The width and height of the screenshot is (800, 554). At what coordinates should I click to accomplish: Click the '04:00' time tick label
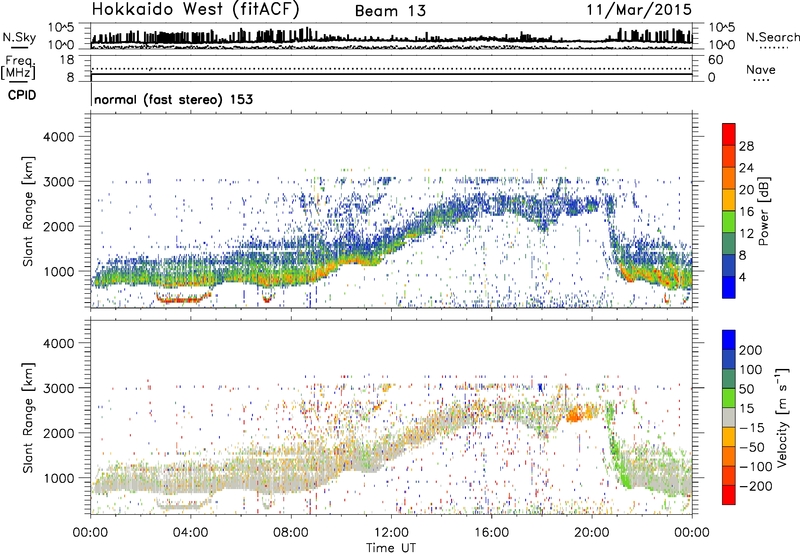(191, 533)
